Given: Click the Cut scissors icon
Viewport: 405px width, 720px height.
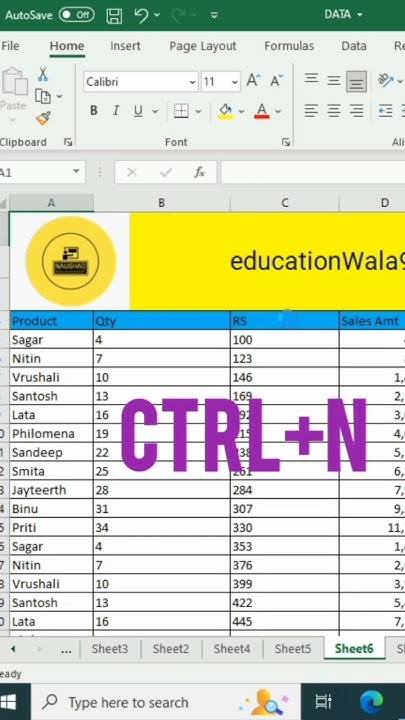Looking at the screenshot, I should (43, 73).
